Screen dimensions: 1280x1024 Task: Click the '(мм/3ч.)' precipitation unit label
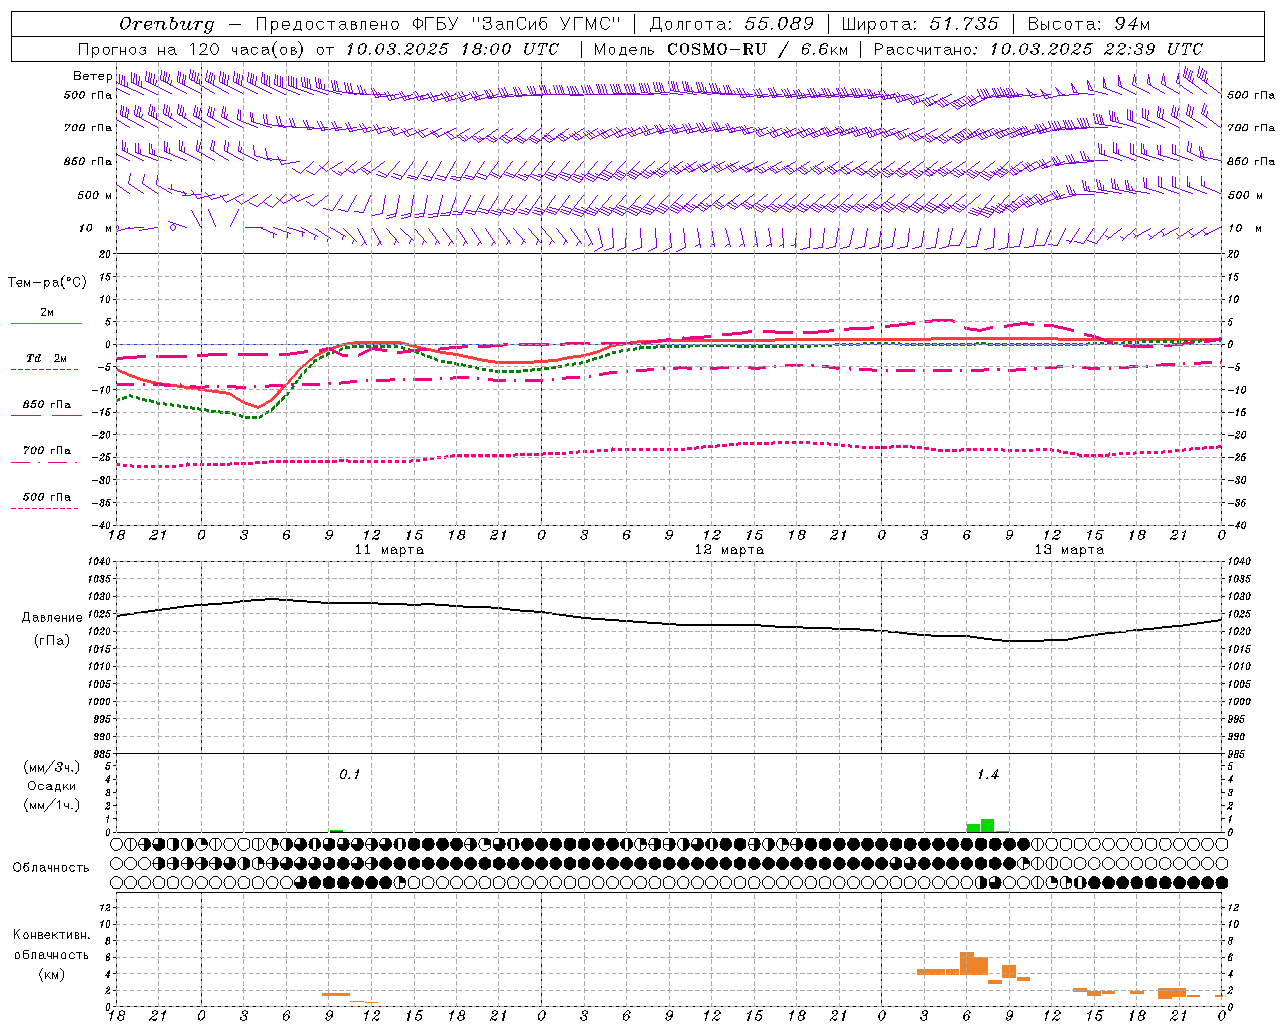click(51, 767)
